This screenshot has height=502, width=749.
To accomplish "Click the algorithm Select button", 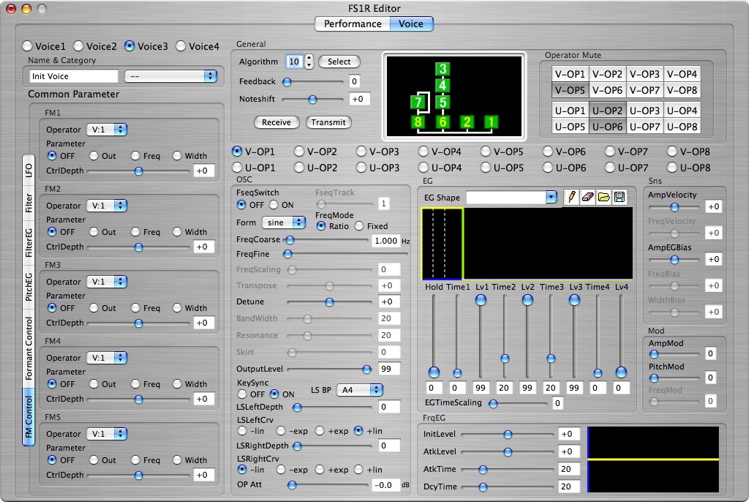I will [x=339, y=62].
